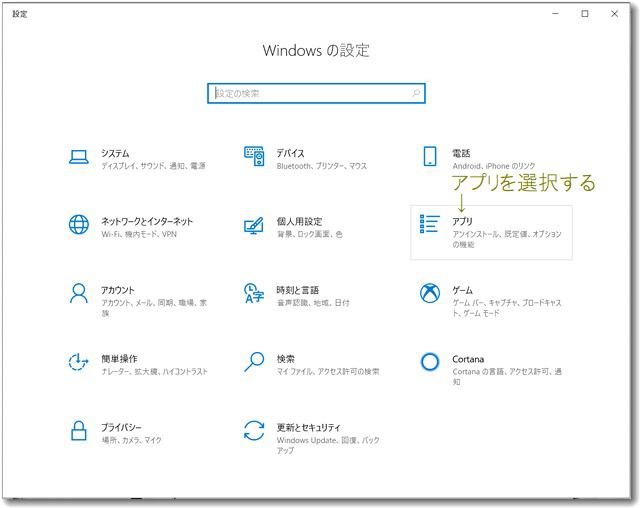
Task: Select the Search magnifier category icon
Action: tap(254, 362)
